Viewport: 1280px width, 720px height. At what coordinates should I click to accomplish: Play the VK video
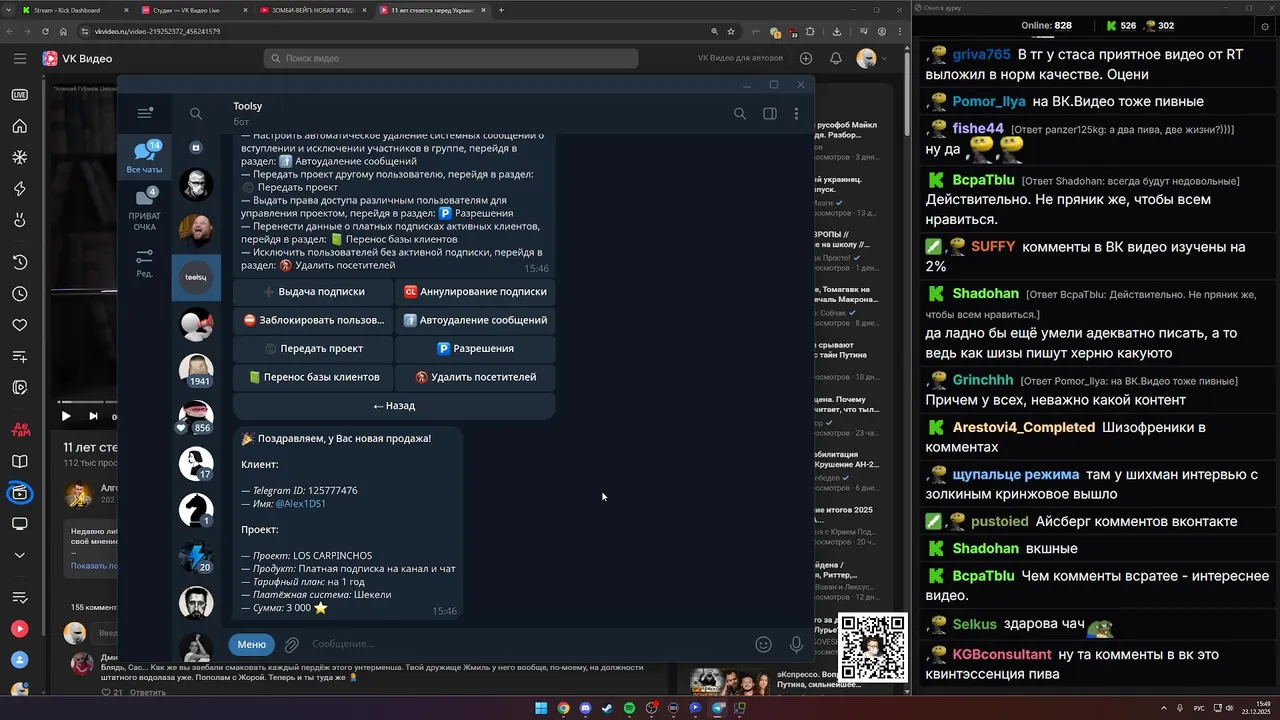pos(66,416)
